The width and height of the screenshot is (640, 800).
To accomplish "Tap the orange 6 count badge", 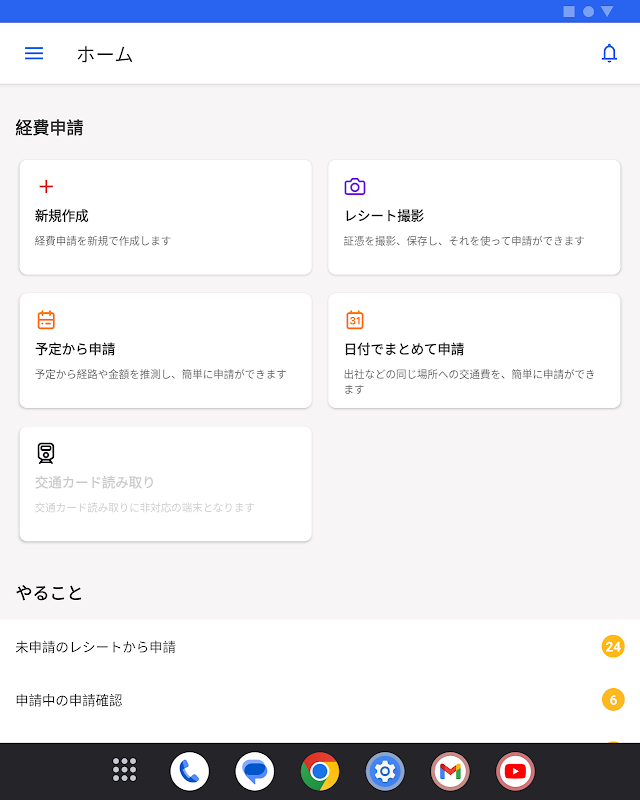I will (613, 700).
